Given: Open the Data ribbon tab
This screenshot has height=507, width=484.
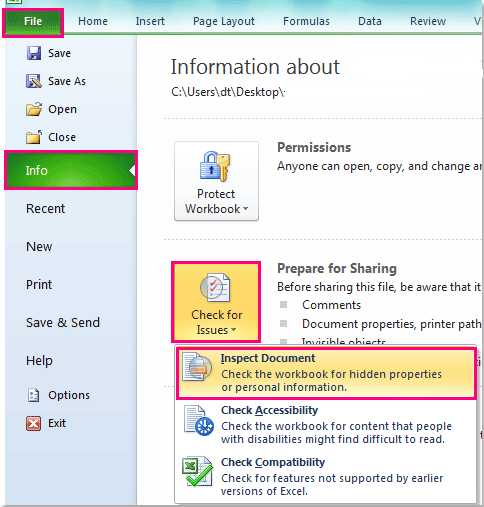Looking at the screenshot, I should (370, 22).
